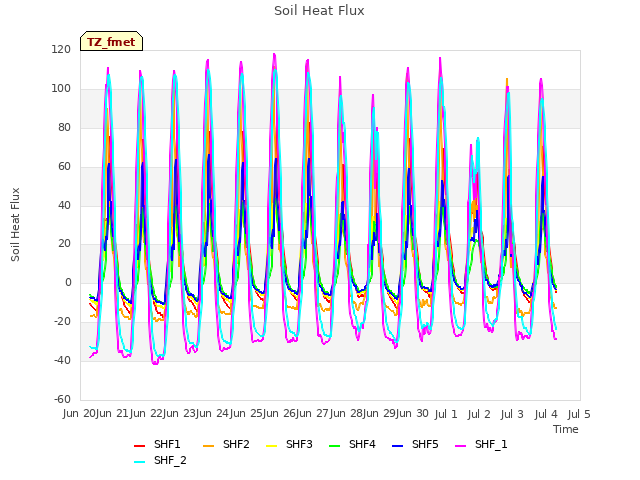Click the Jun 29 x-axis tick label
Screen dimensions: 640x480
tap(380, 414)
